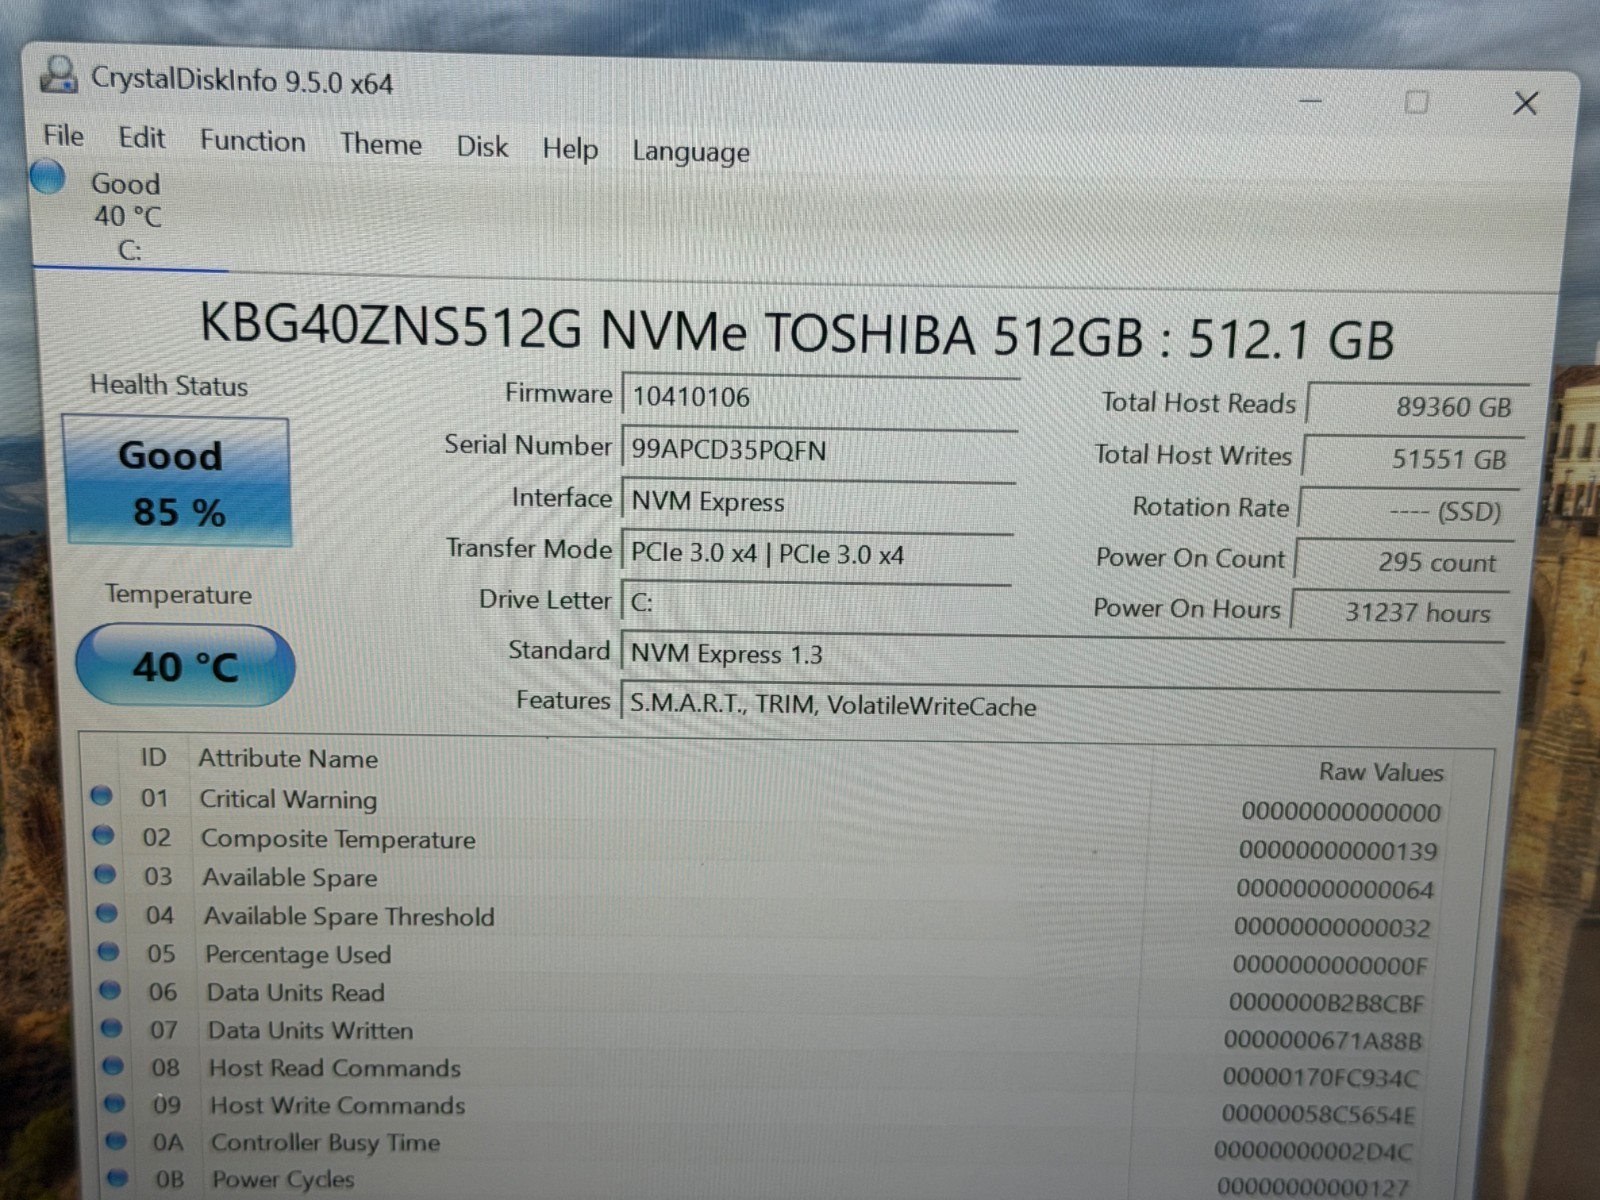This screenshot has width=1600, height=1200.
Task: Select the Host Write Commands attribute name
Action: tap(338, 1105)
